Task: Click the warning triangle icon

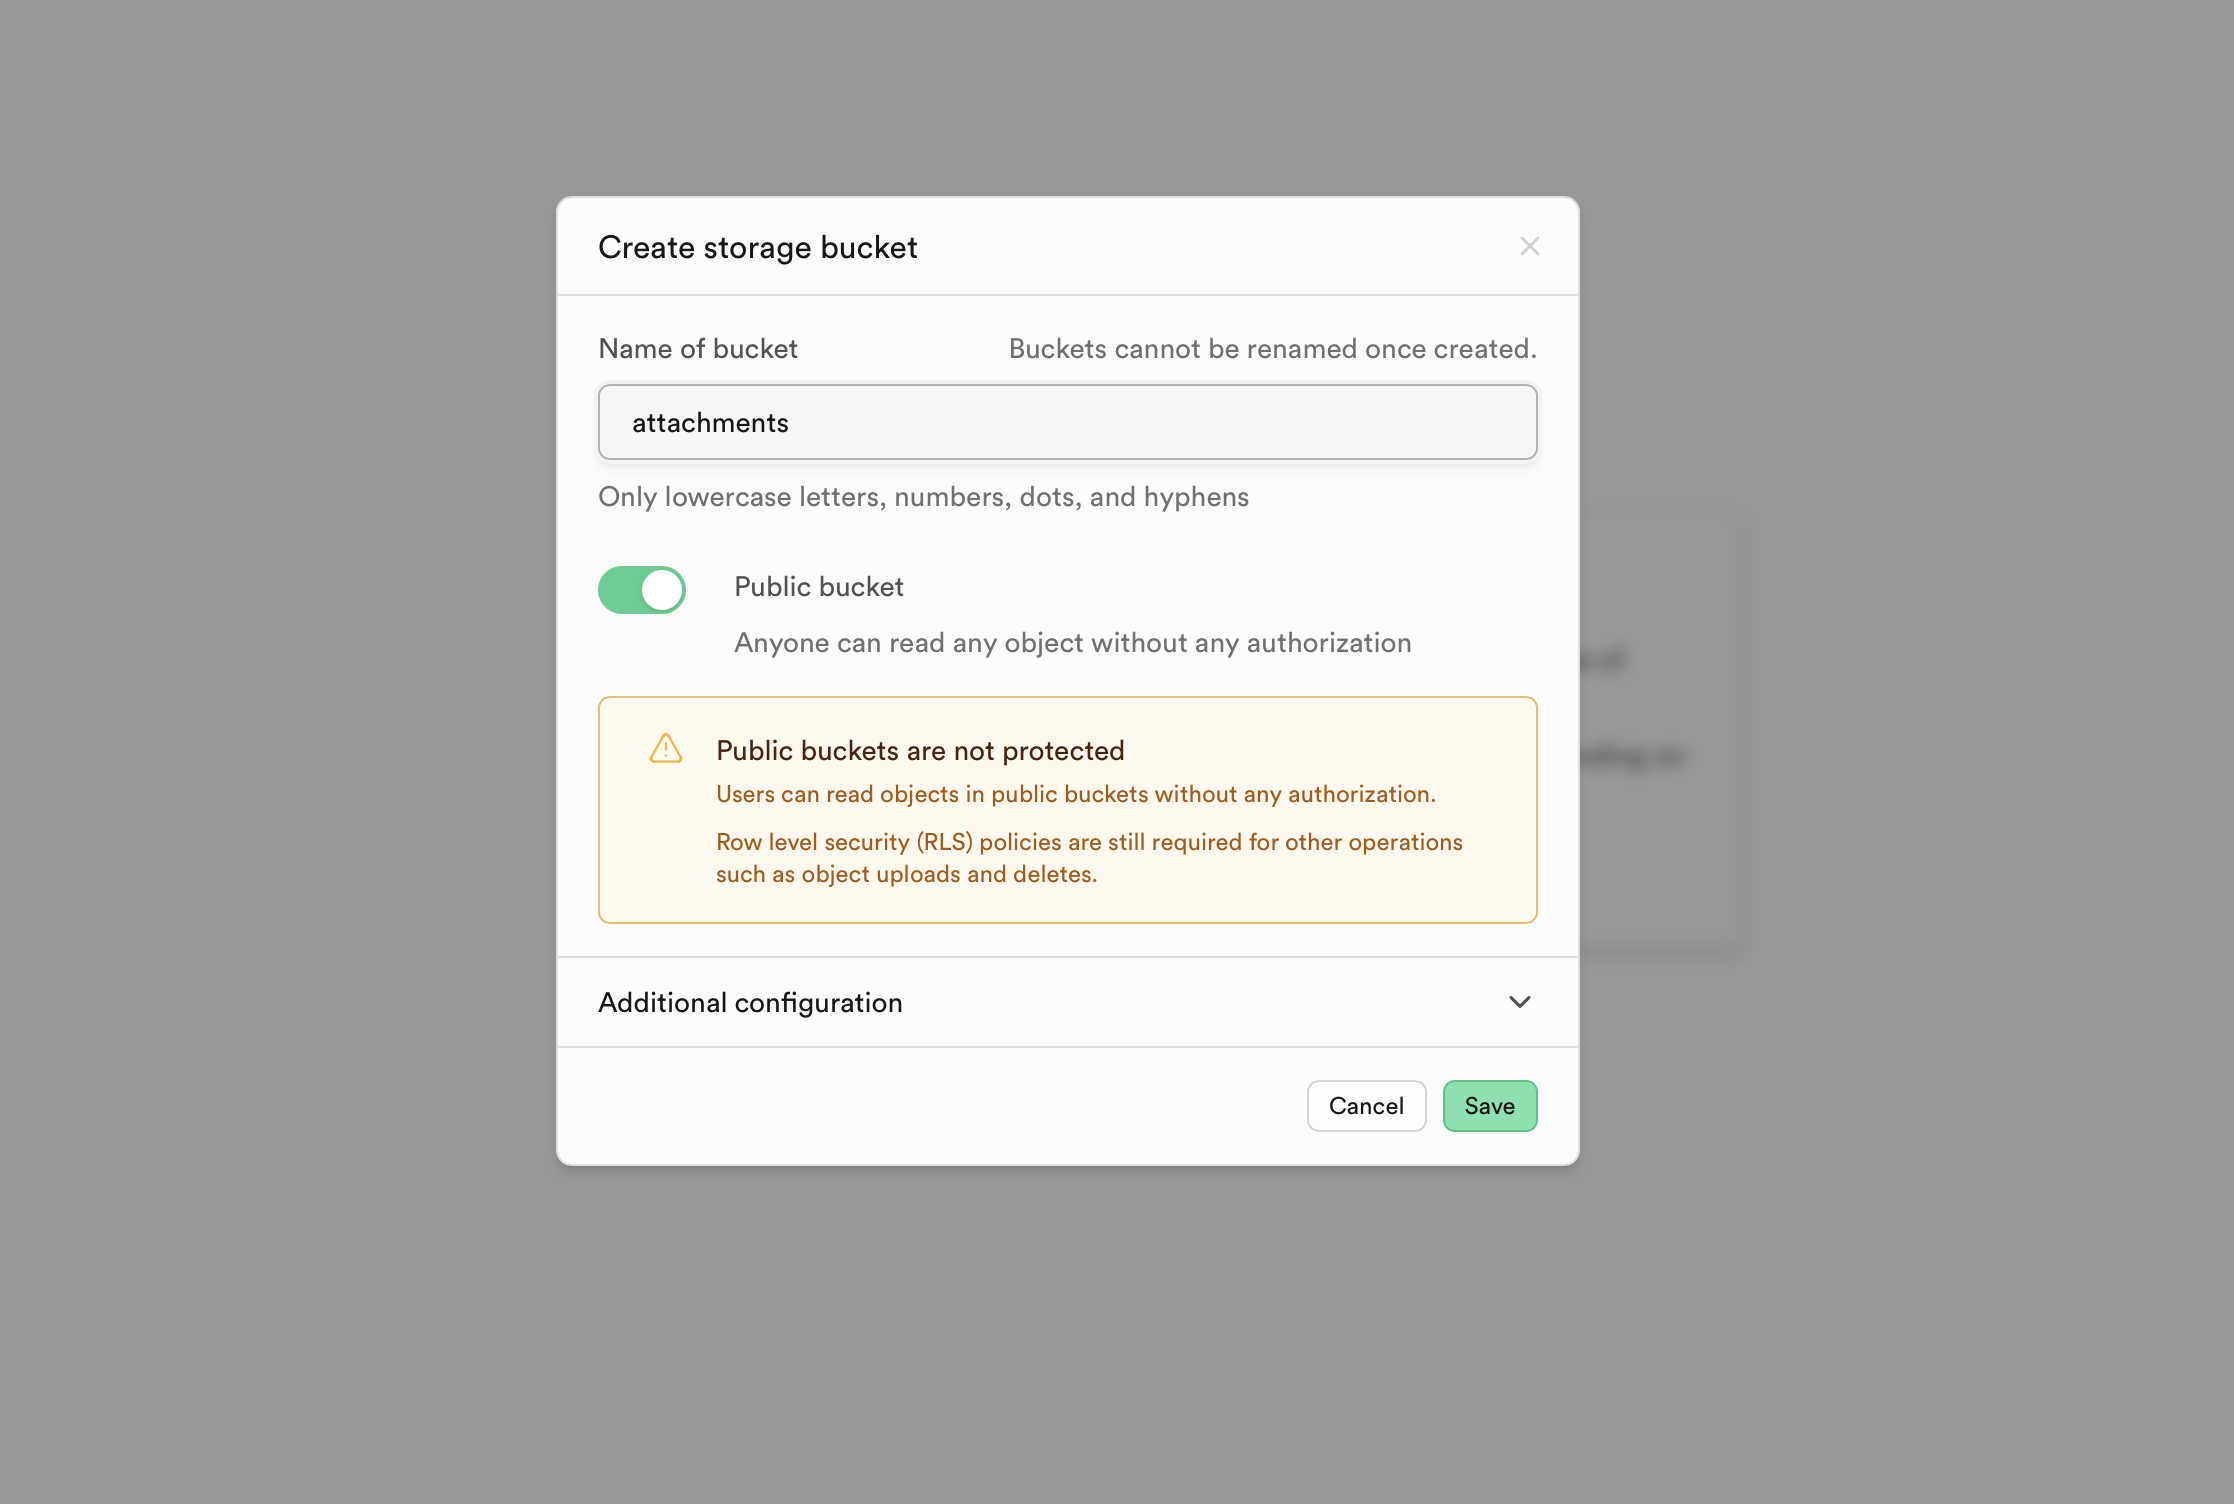Action: click(666, 748)
